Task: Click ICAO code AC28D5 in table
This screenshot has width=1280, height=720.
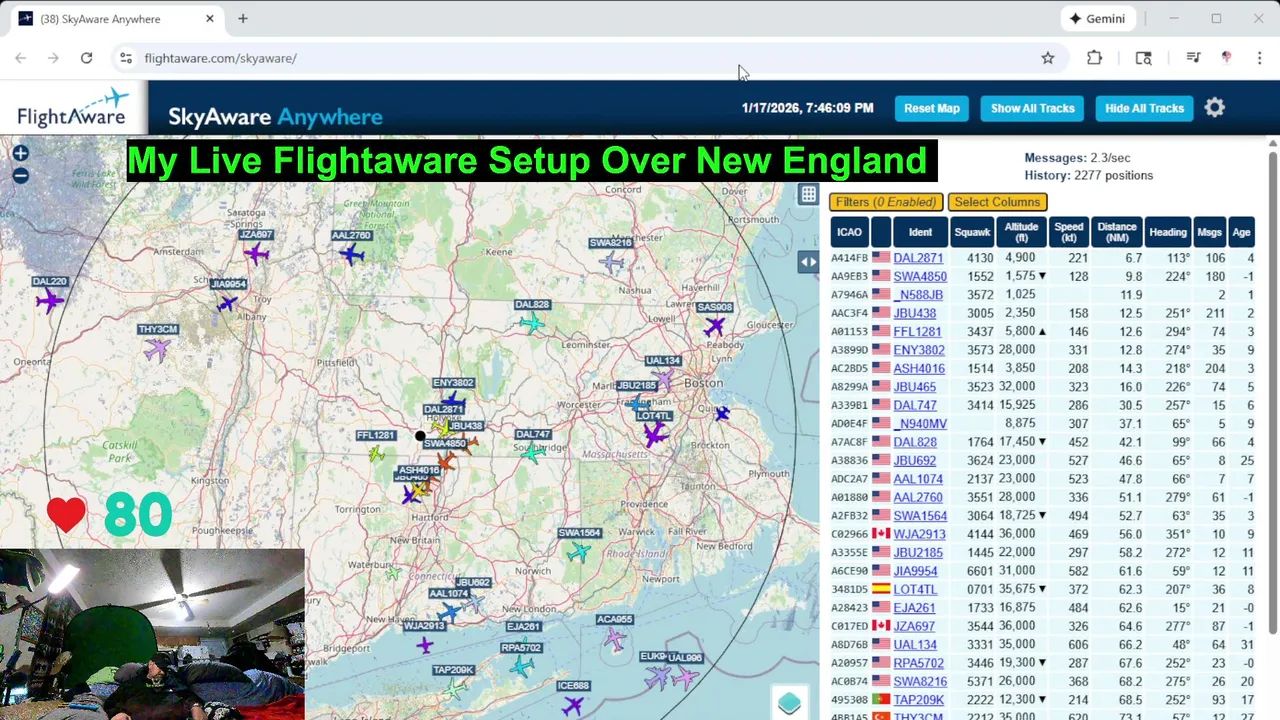Action: 849,368
